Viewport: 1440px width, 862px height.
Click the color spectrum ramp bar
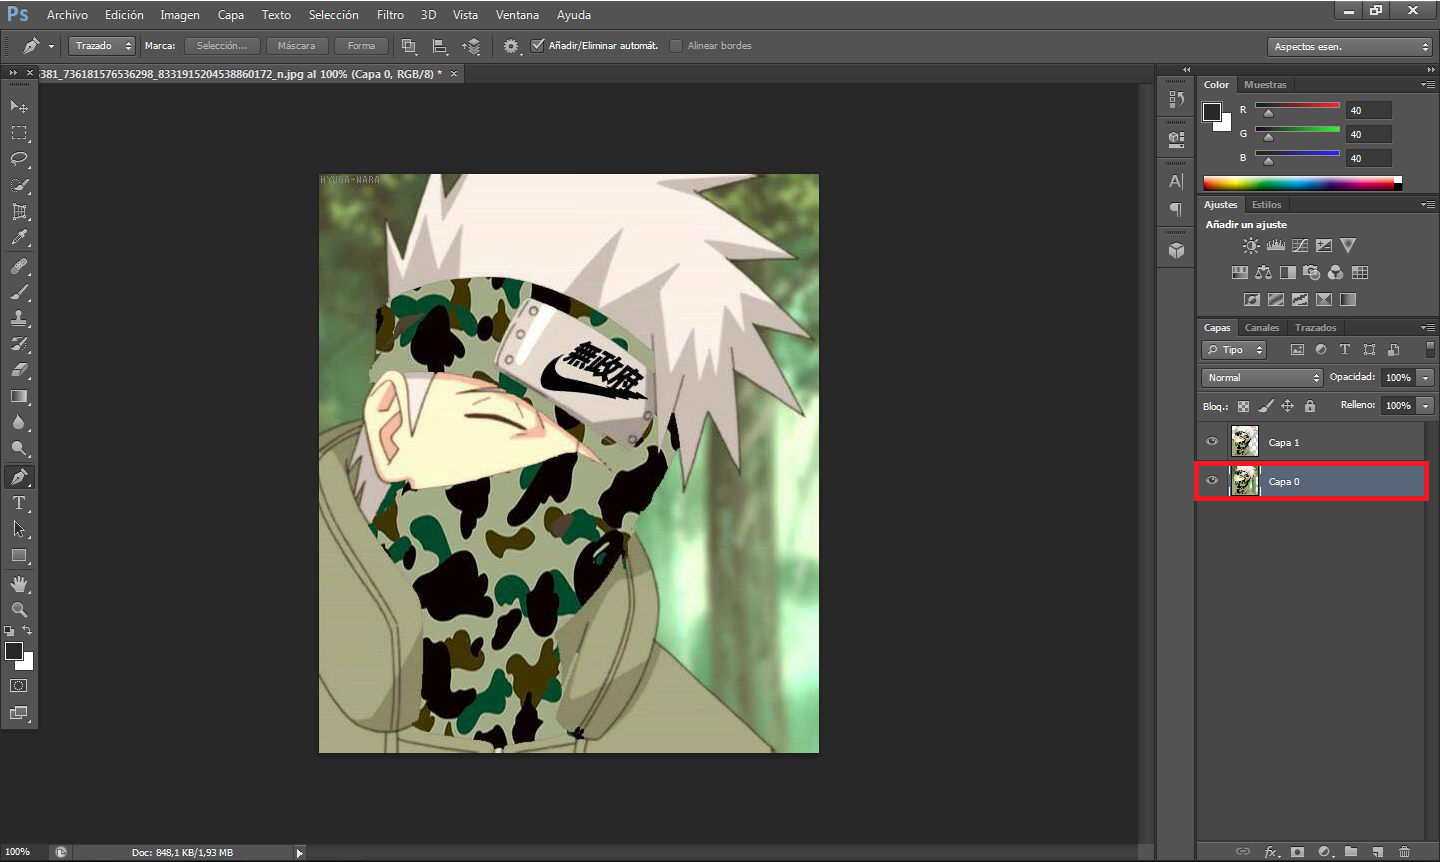[x=1298, y=183]
